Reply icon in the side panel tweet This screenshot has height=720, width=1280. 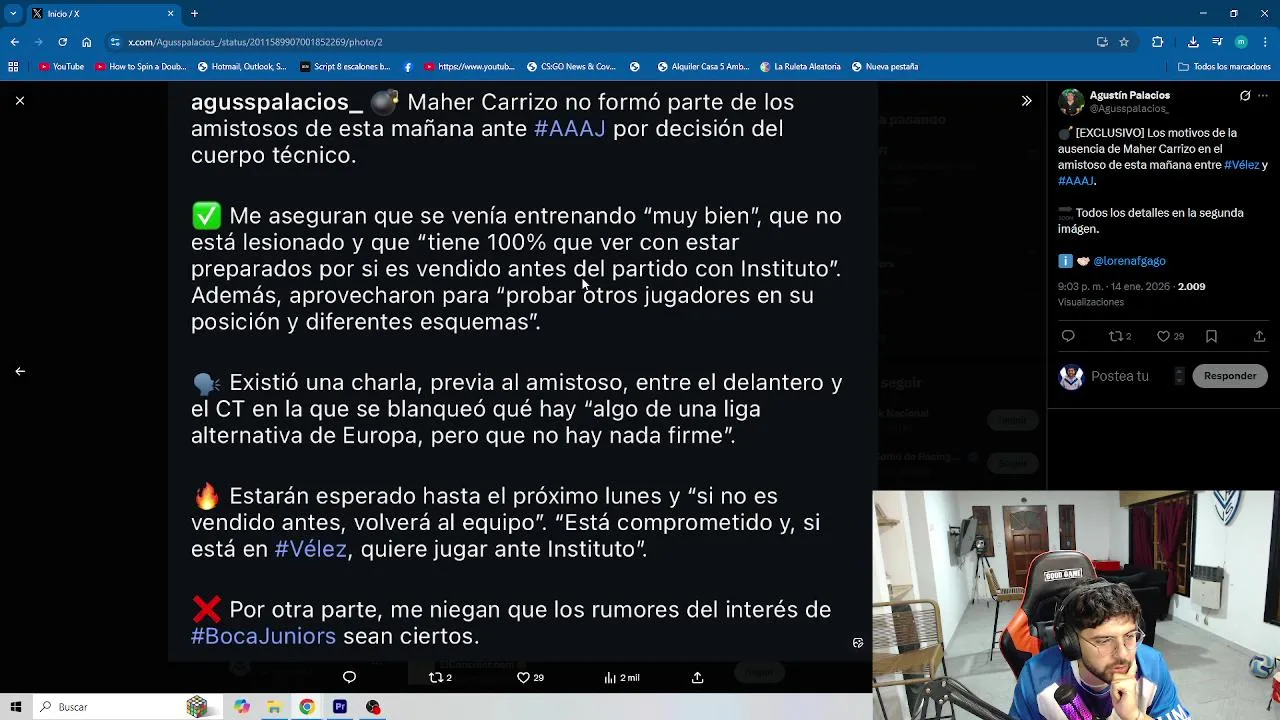point(1068,337)
